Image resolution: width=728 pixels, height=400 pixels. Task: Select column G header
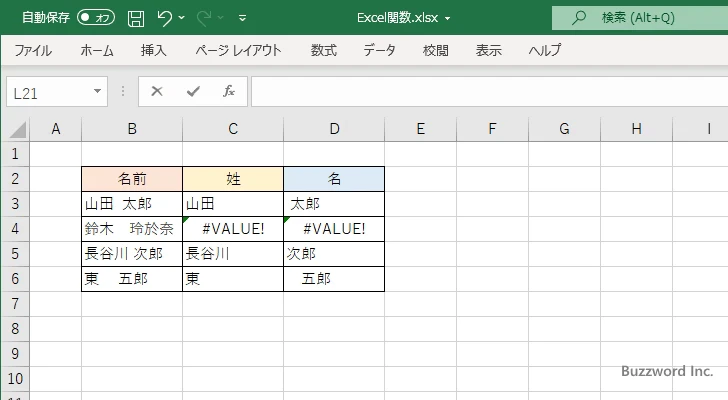tap(565, 129)
